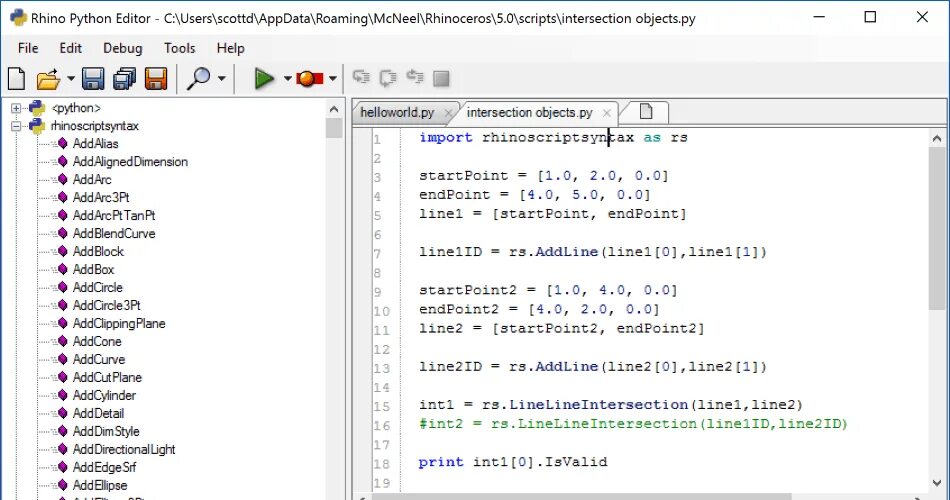Click the AddBox purple method icon
This screenshot has height=500, width=950.
[x=62, y=269]
